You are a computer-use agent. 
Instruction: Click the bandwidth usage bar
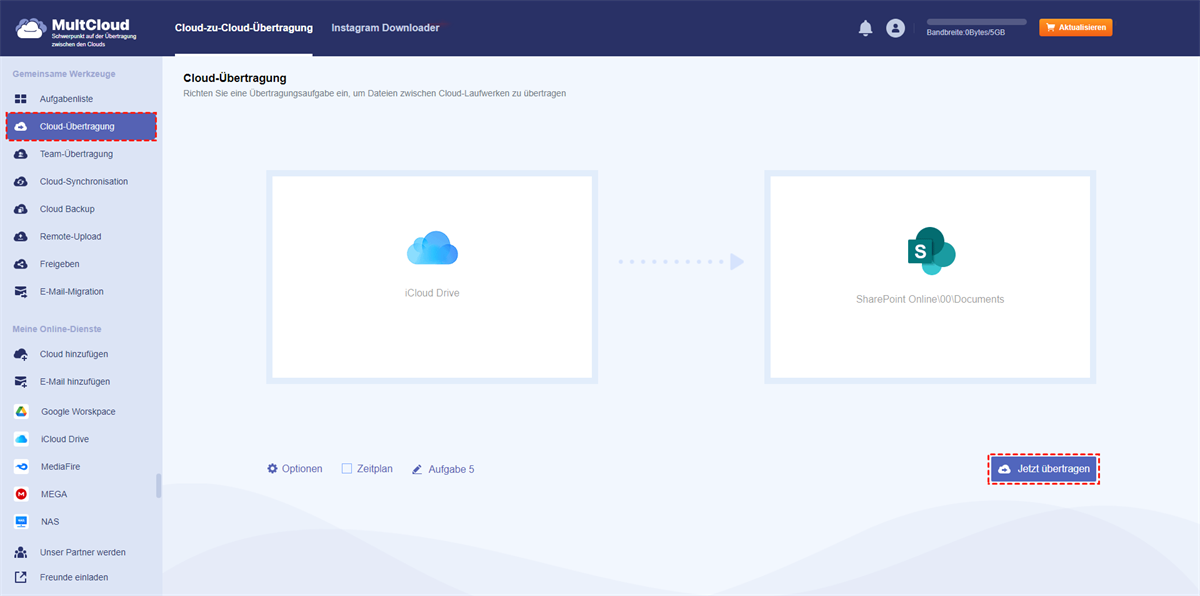click(976, 21)
